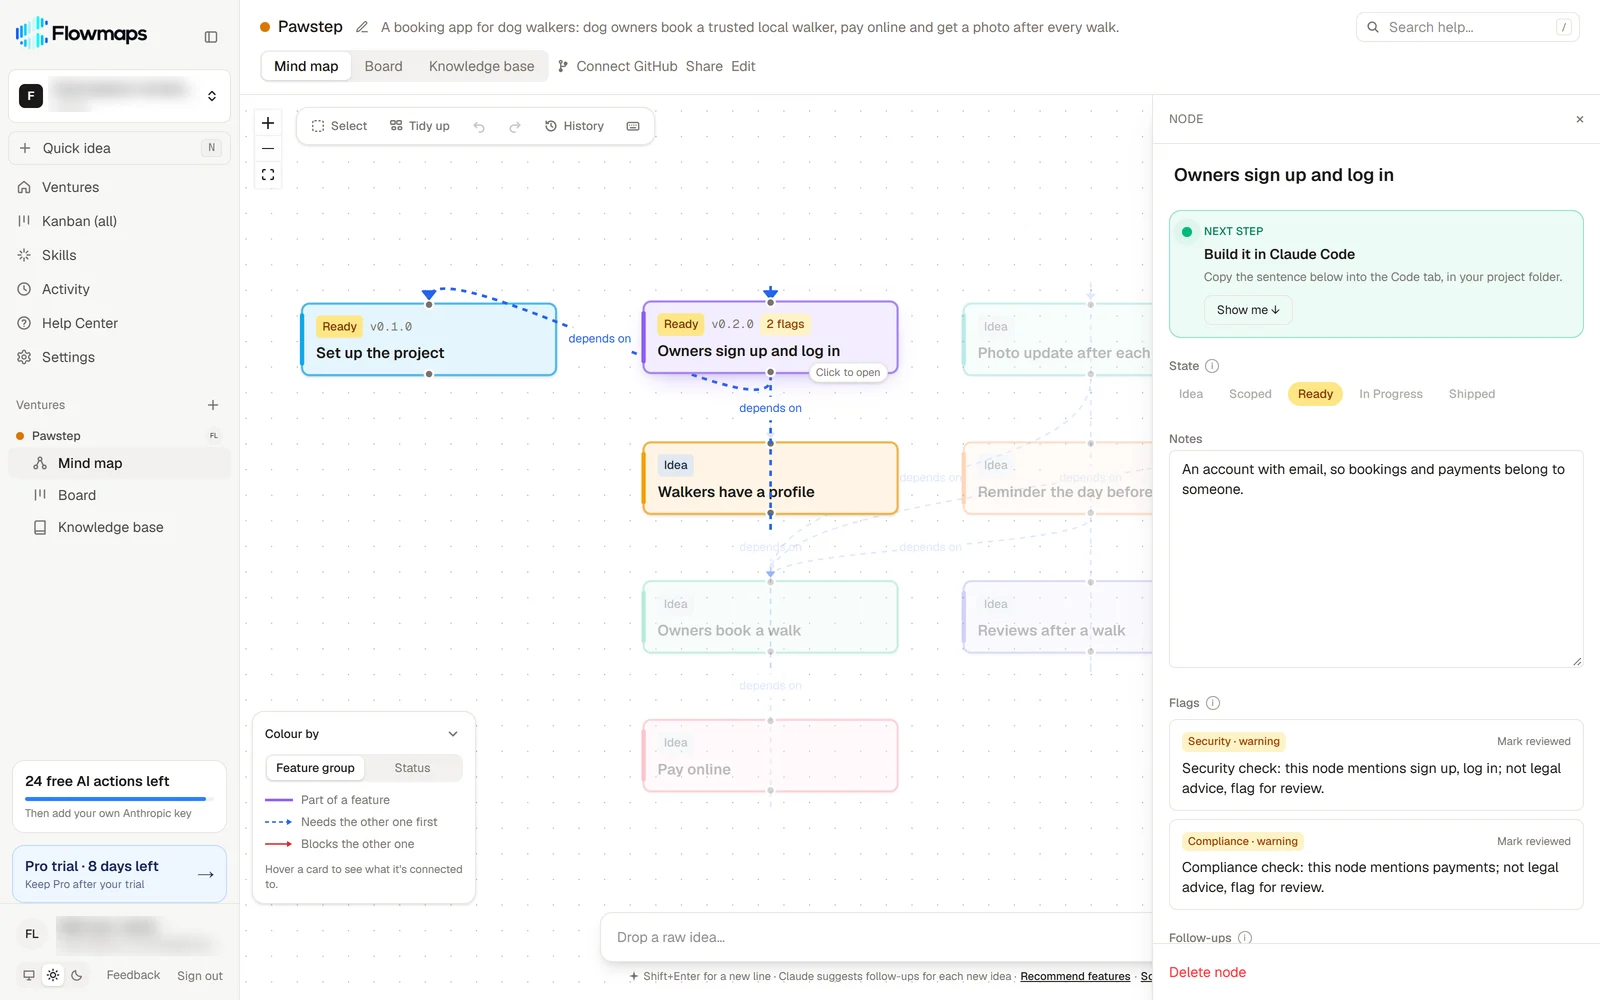Edit the Pawstep title with pencil icon
This screenshot has height=1000, width=1600.
click(x=362, y=27)
